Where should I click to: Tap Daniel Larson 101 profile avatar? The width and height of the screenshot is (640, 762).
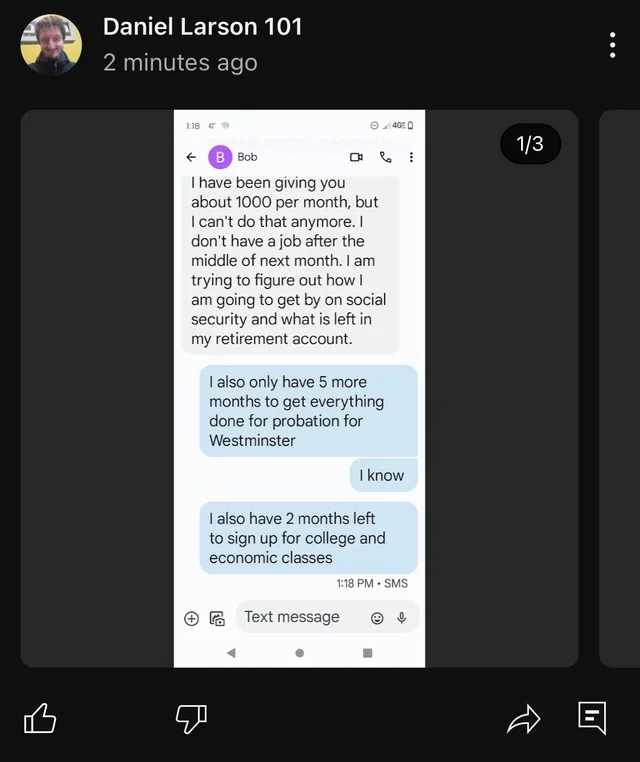click(51, 45)
